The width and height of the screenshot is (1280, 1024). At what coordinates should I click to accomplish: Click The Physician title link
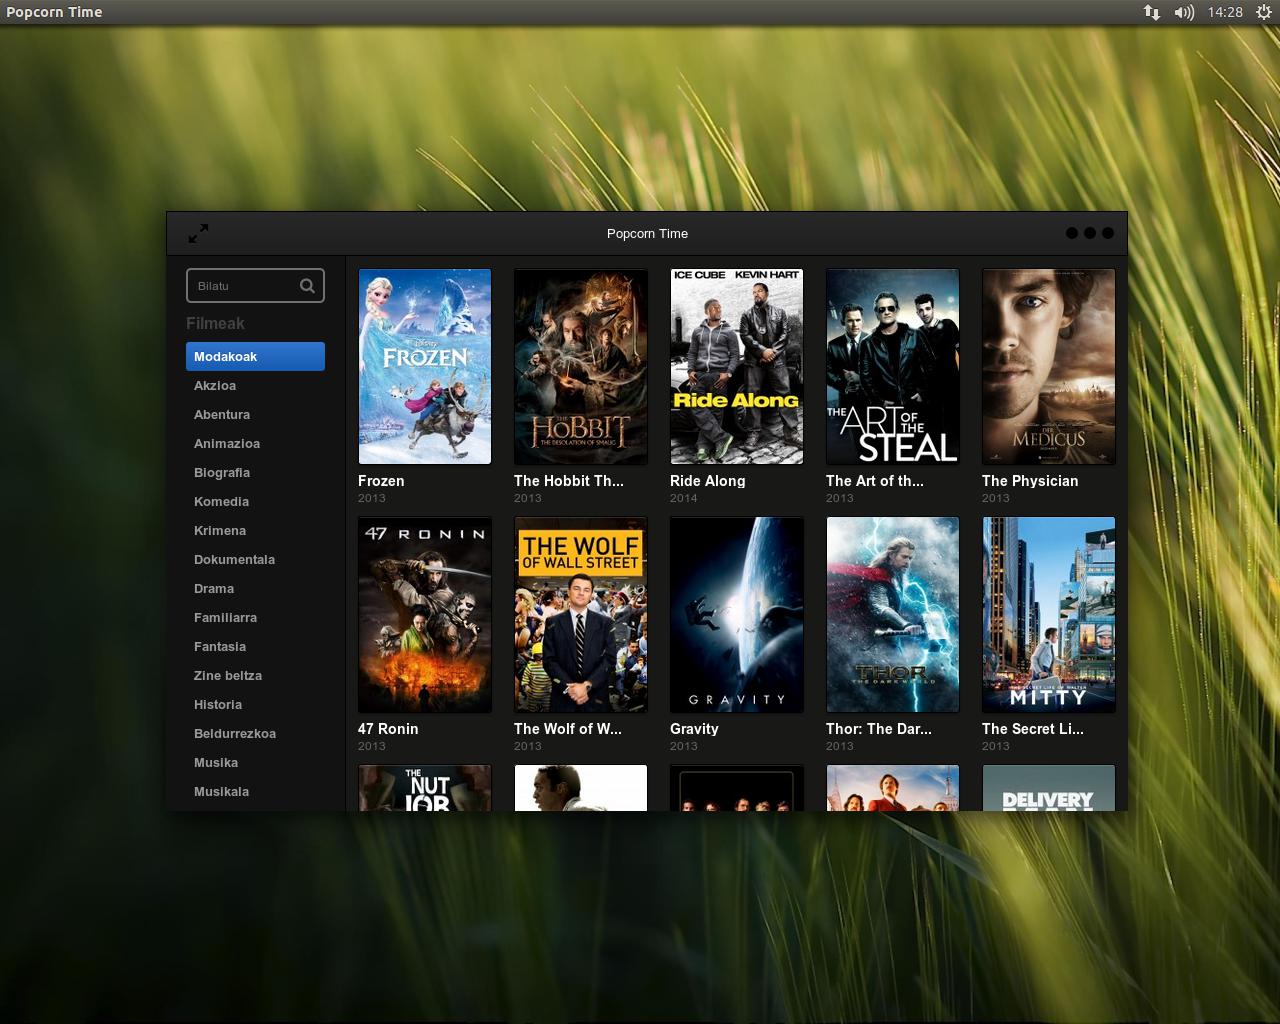(x=1030, y=481)
